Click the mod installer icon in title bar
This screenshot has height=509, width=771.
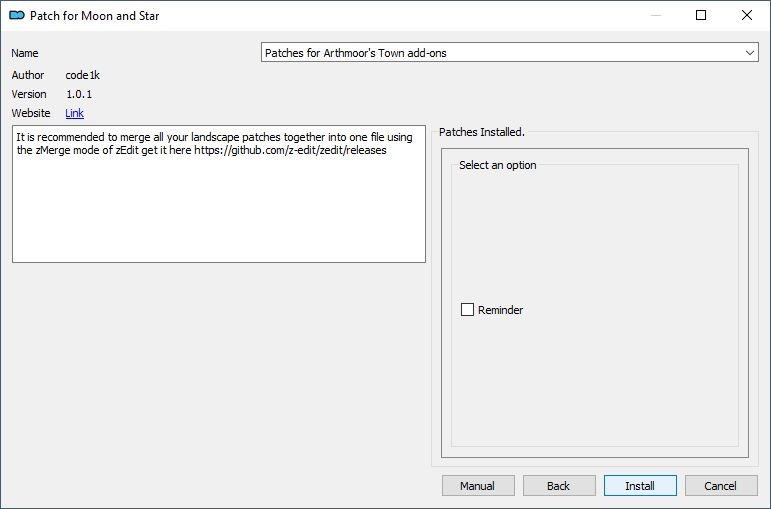[17, 15]
